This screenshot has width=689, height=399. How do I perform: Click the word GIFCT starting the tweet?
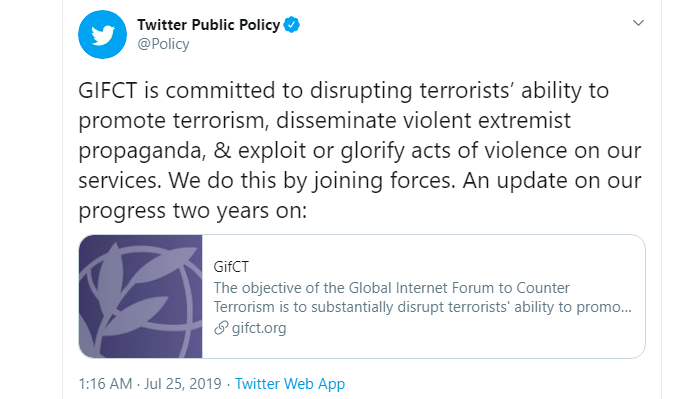coord(108,91)
